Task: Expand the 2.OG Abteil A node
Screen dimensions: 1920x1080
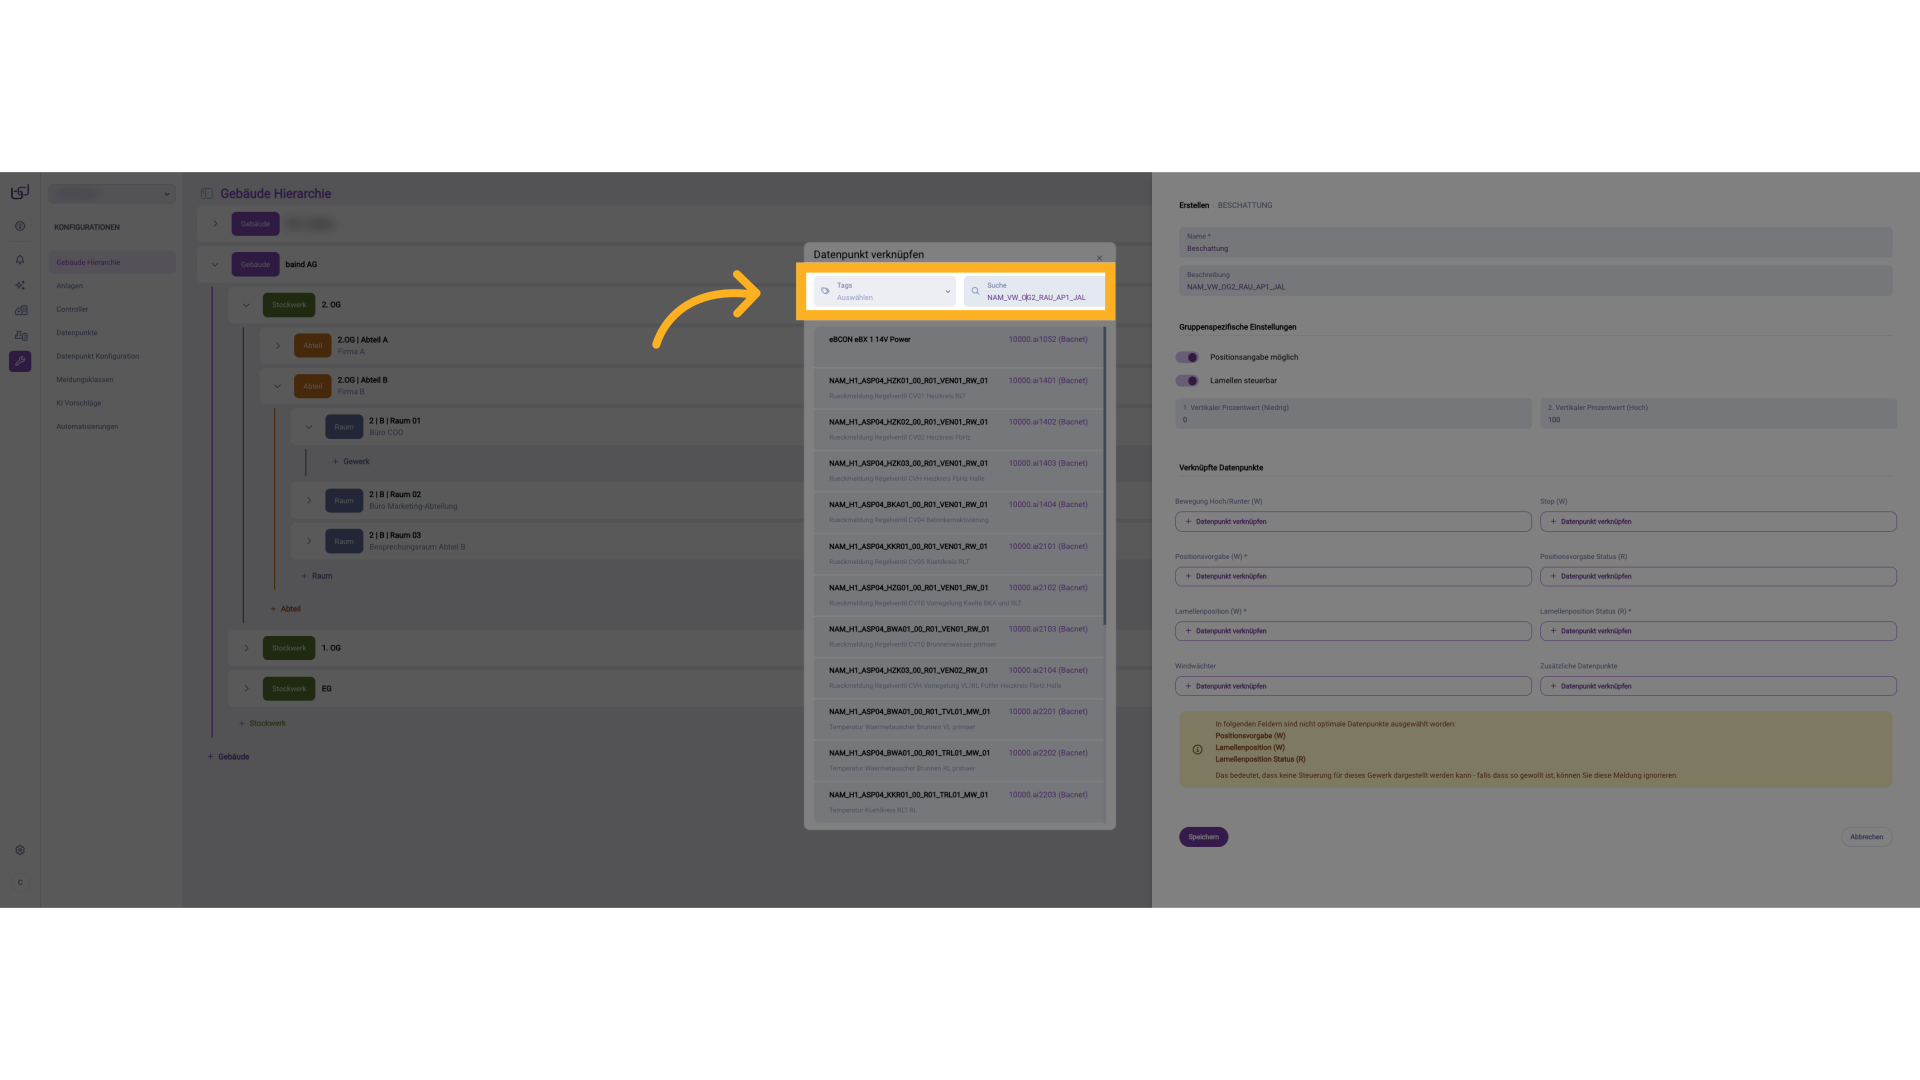Action: coord(278,346)
